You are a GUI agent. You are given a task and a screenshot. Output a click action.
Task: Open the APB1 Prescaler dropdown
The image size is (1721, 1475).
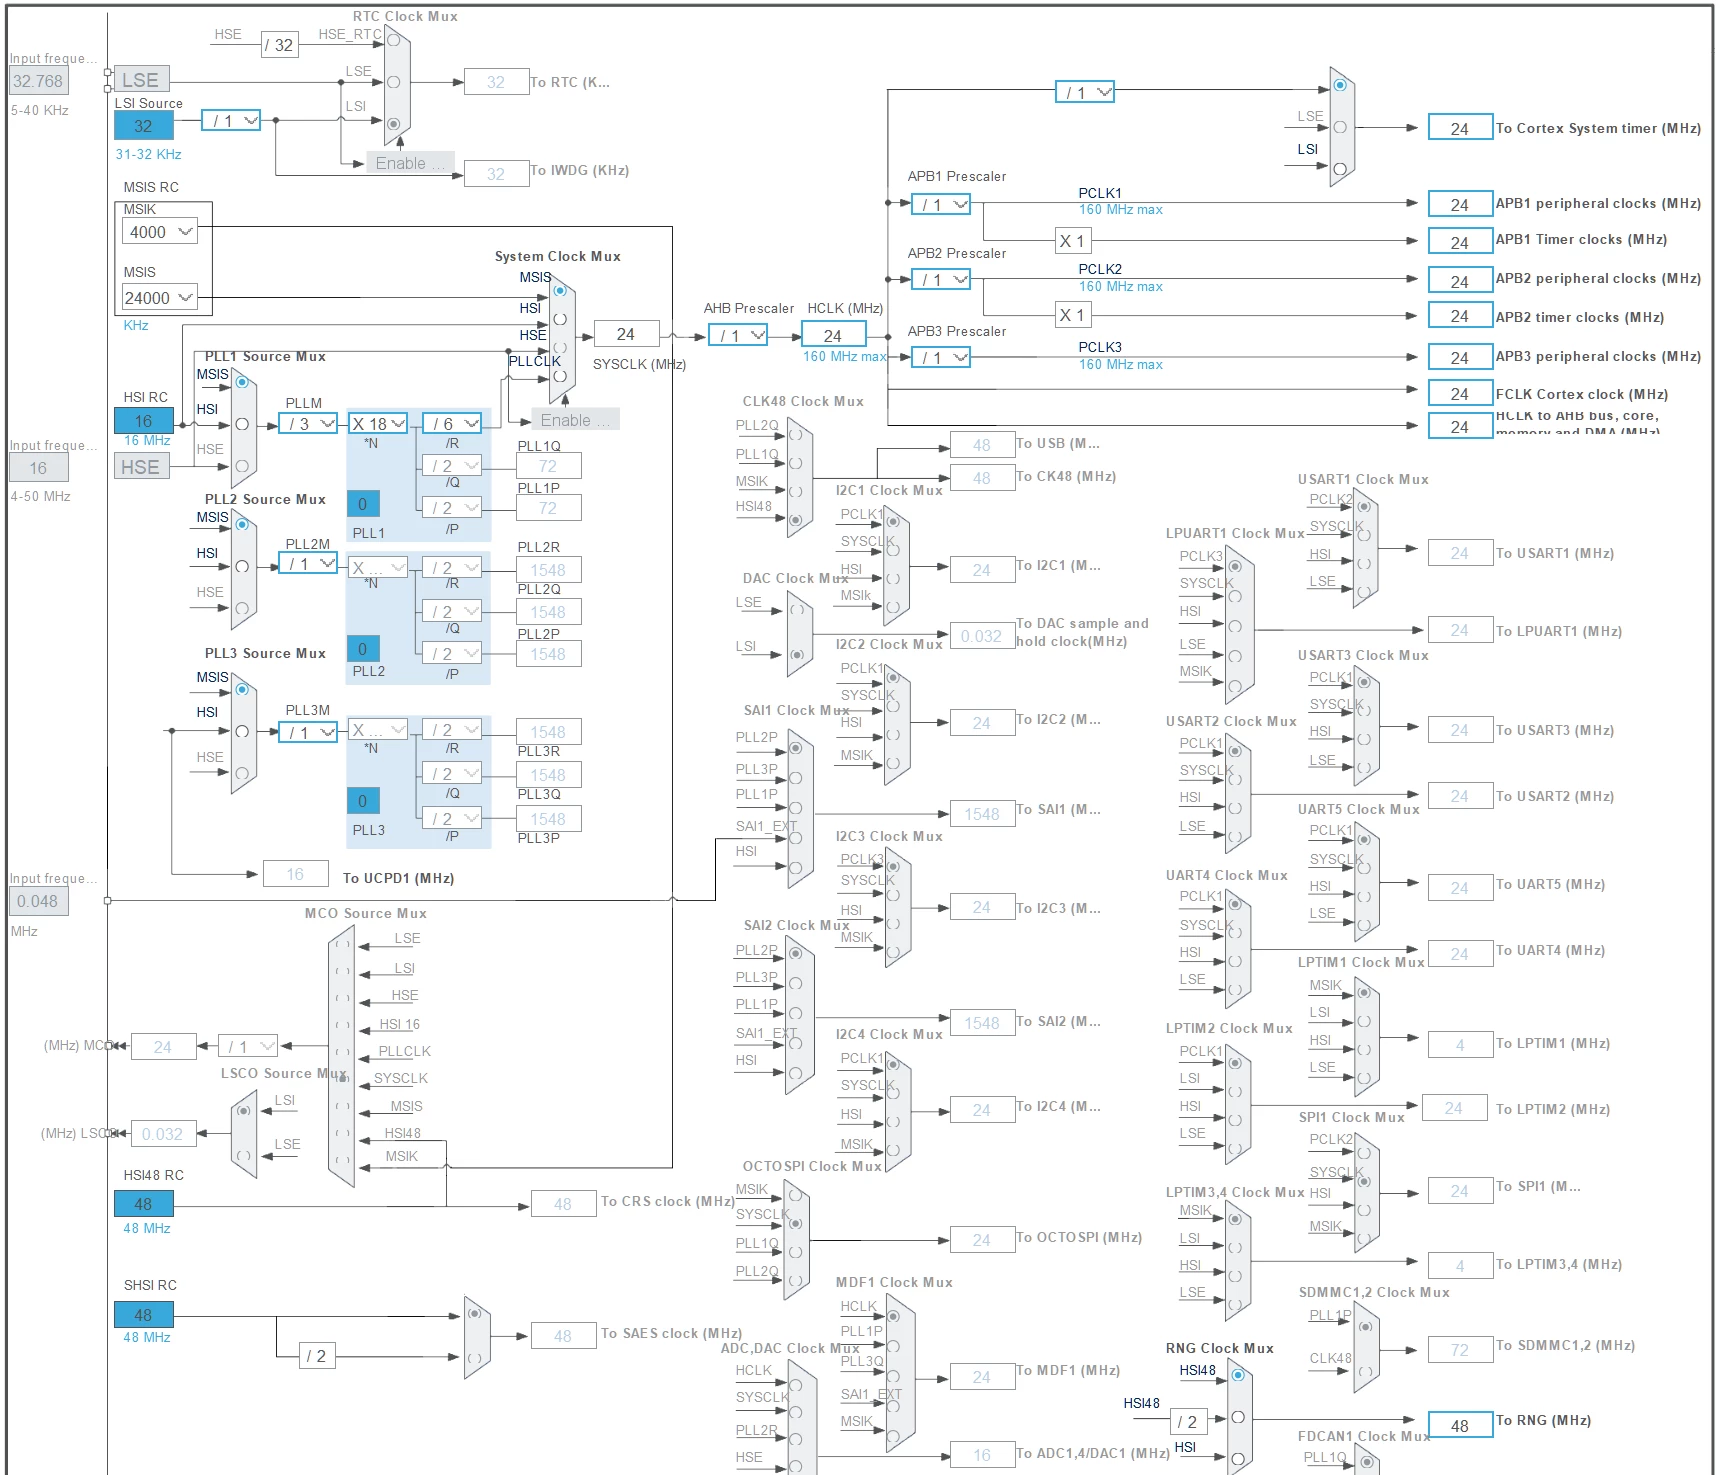[x=941, y=205]
